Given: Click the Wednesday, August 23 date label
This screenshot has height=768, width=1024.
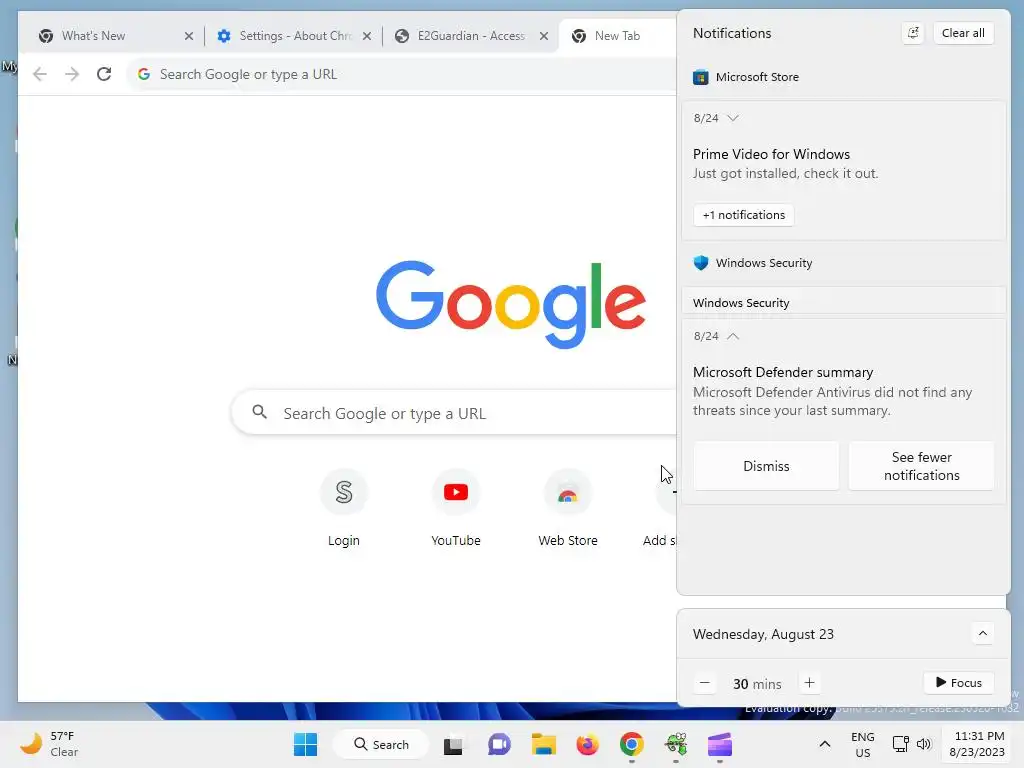Looking at the screenshot, I should click(x=763, y=634).
